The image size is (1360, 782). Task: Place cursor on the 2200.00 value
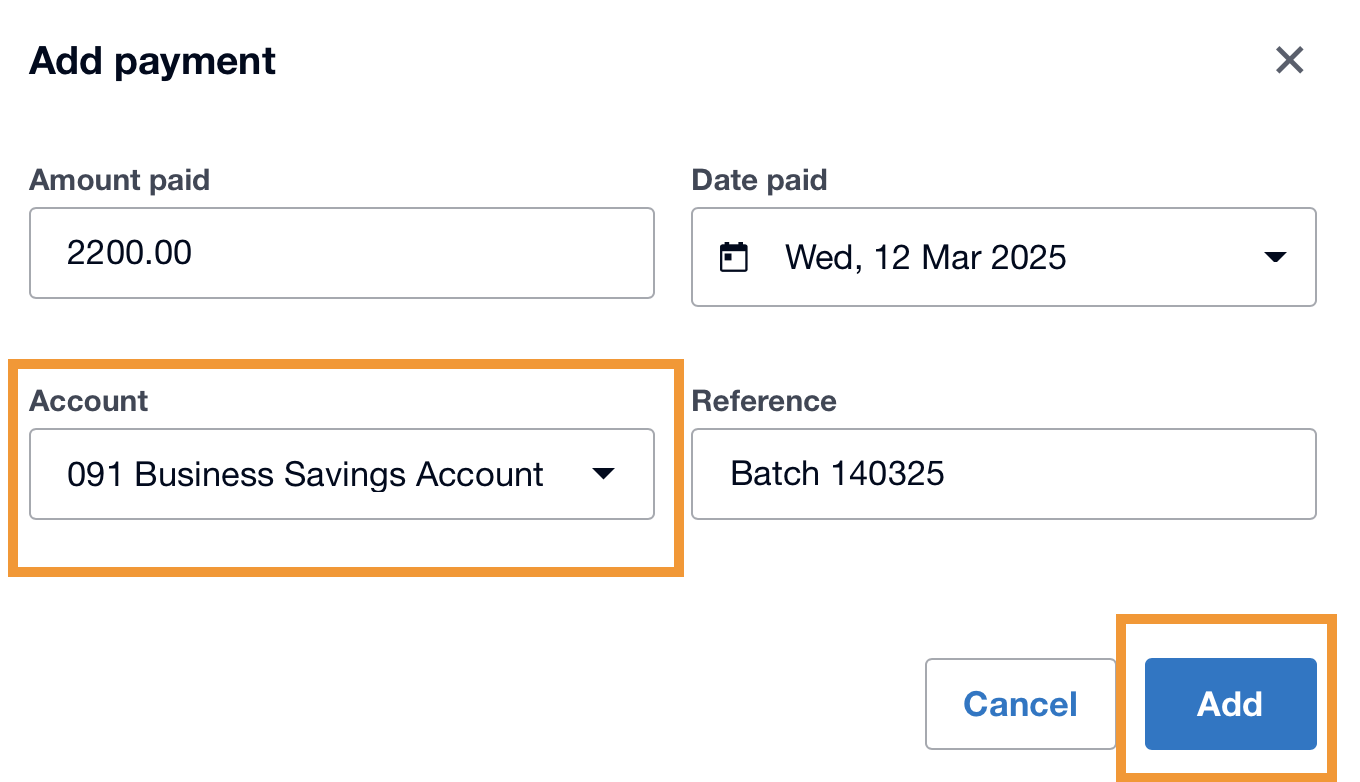pyautogui.click(x=129, y=253)
